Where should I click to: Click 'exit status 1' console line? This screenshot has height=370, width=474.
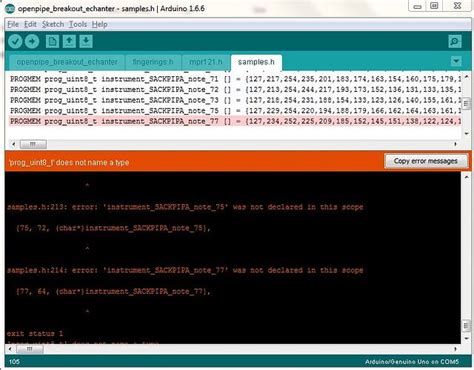[x=35, y=334]
